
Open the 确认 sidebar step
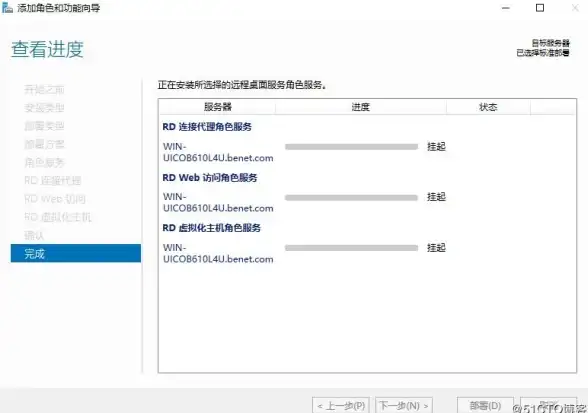click(34, 235)
